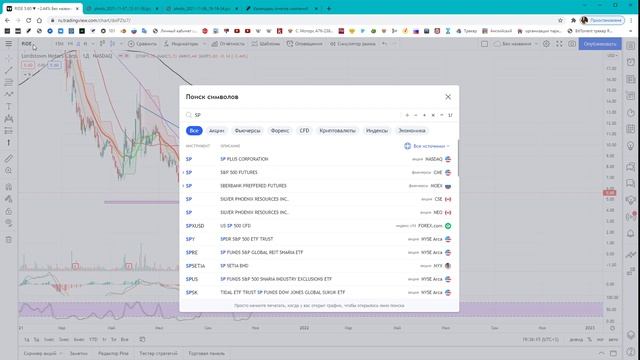Select the Форекс filter chip
This screenshot has width=640, height=360.
(280, 131)
